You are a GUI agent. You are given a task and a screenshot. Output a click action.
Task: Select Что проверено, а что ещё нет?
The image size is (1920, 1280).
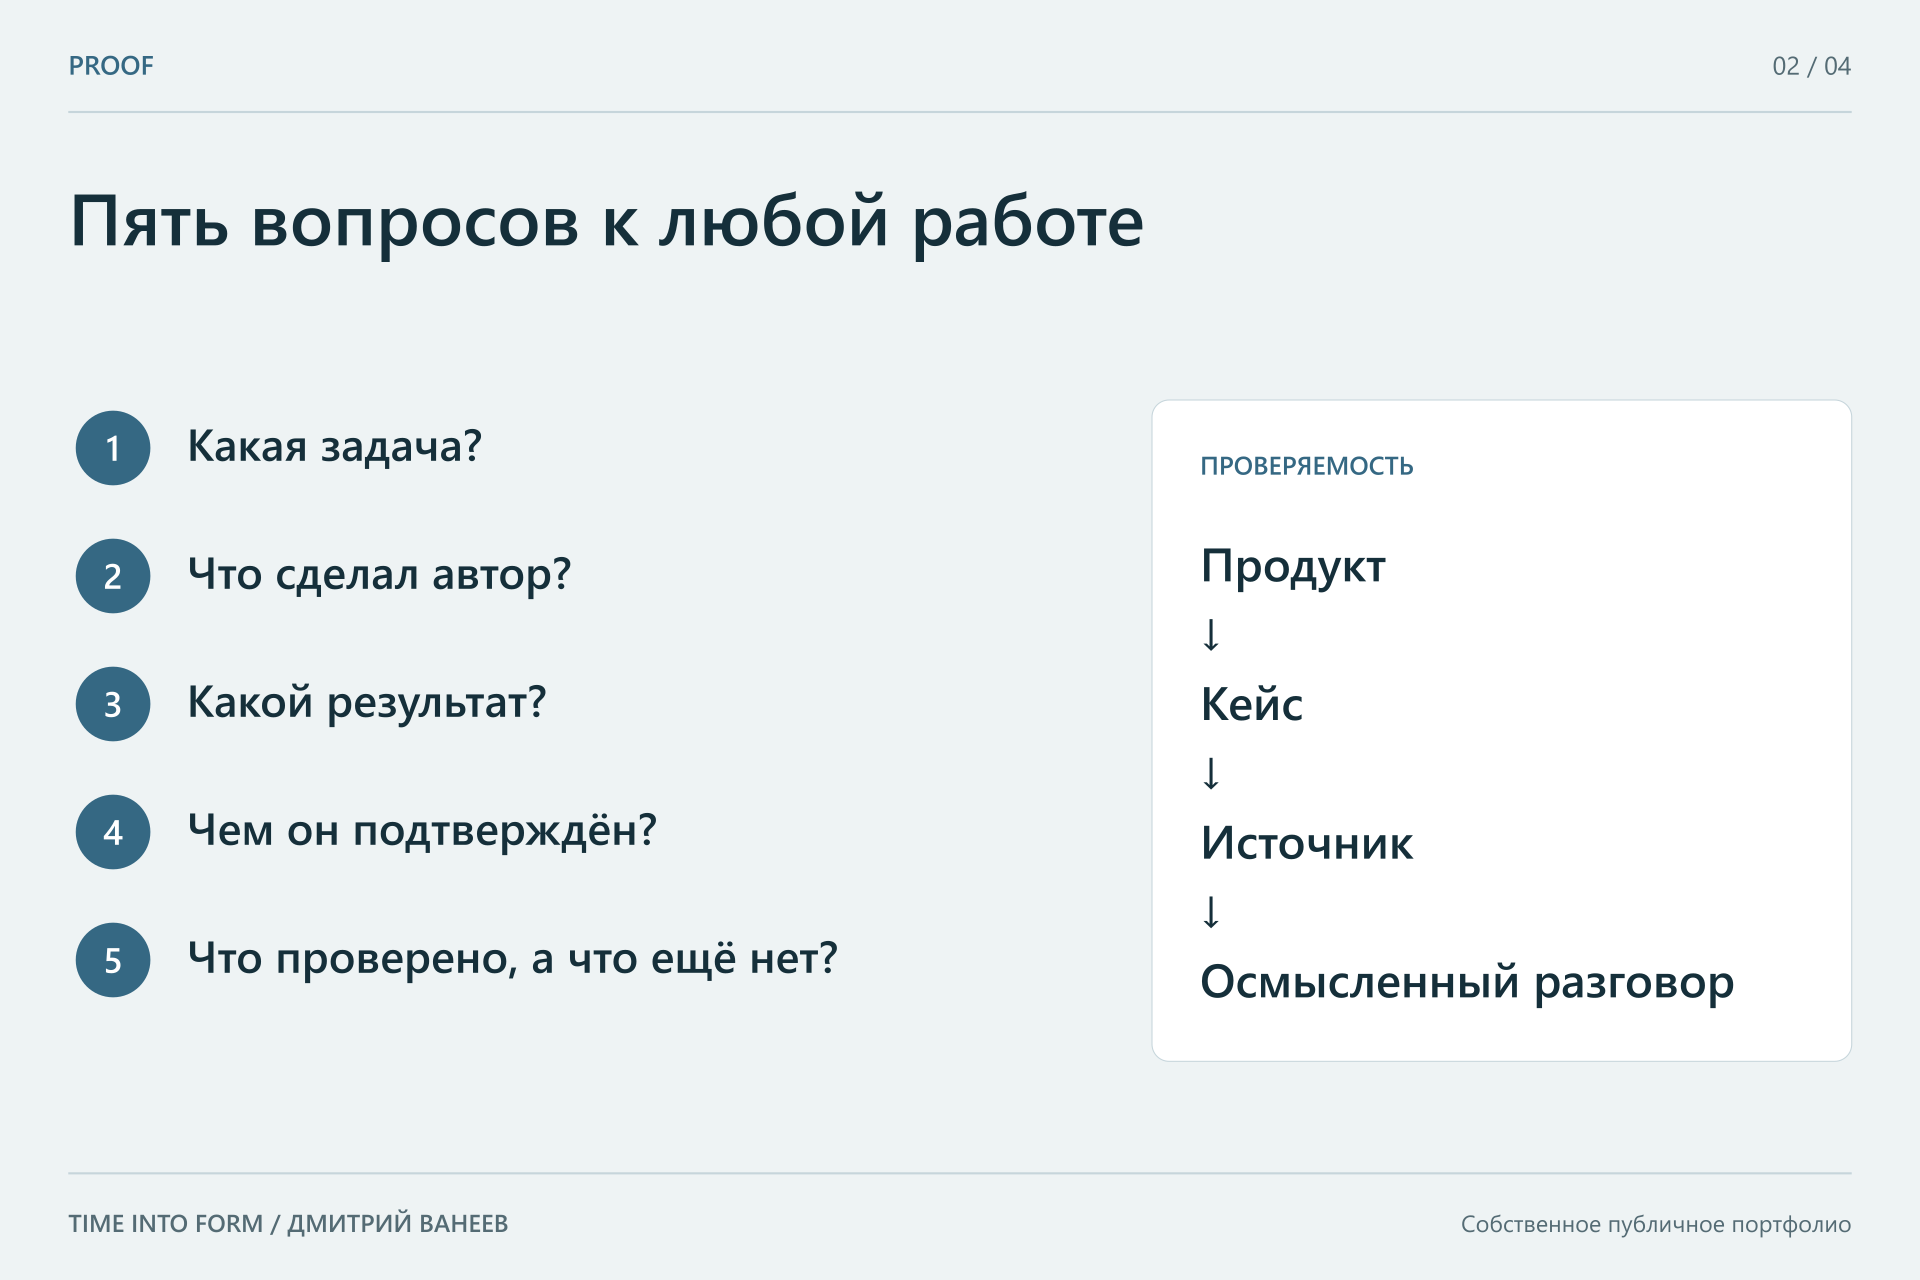513,959
